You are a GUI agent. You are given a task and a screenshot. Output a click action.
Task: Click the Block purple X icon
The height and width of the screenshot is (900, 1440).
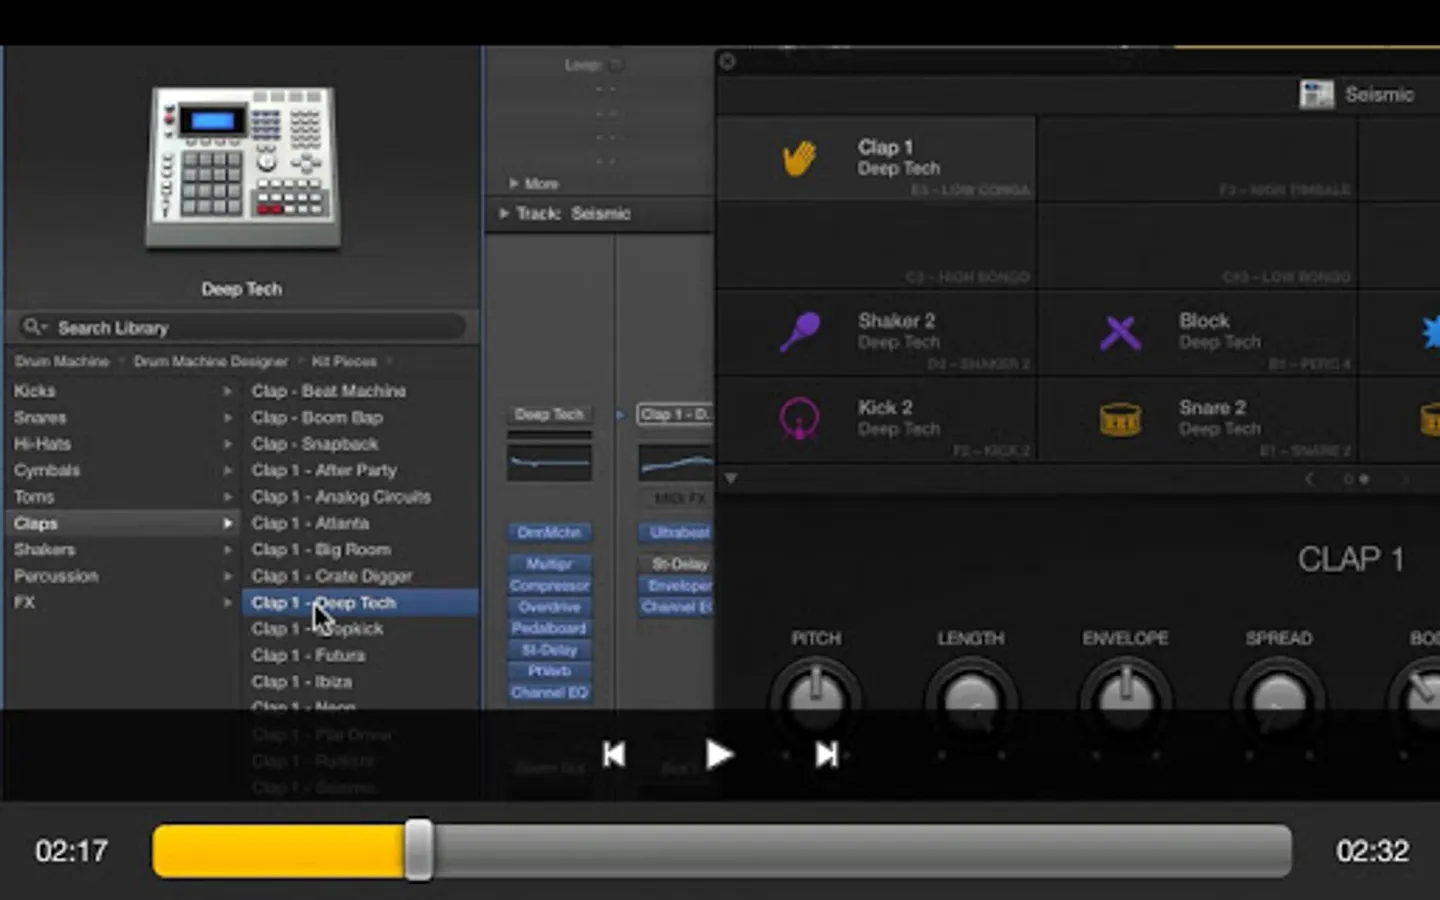(x=1120, y=332)
